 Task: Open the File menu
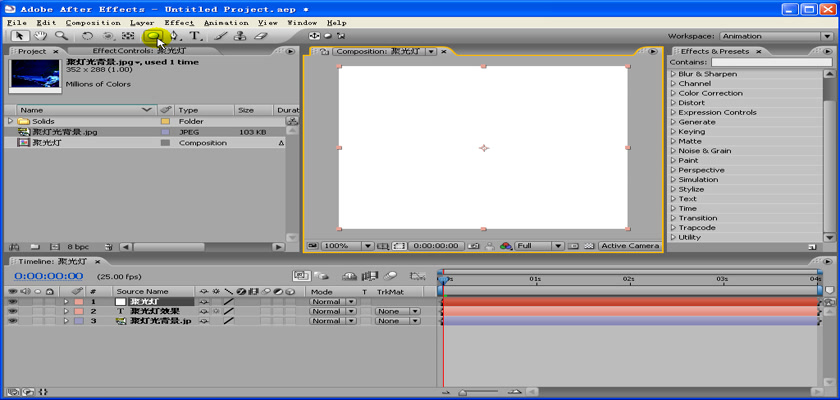(x=17, y=22)
